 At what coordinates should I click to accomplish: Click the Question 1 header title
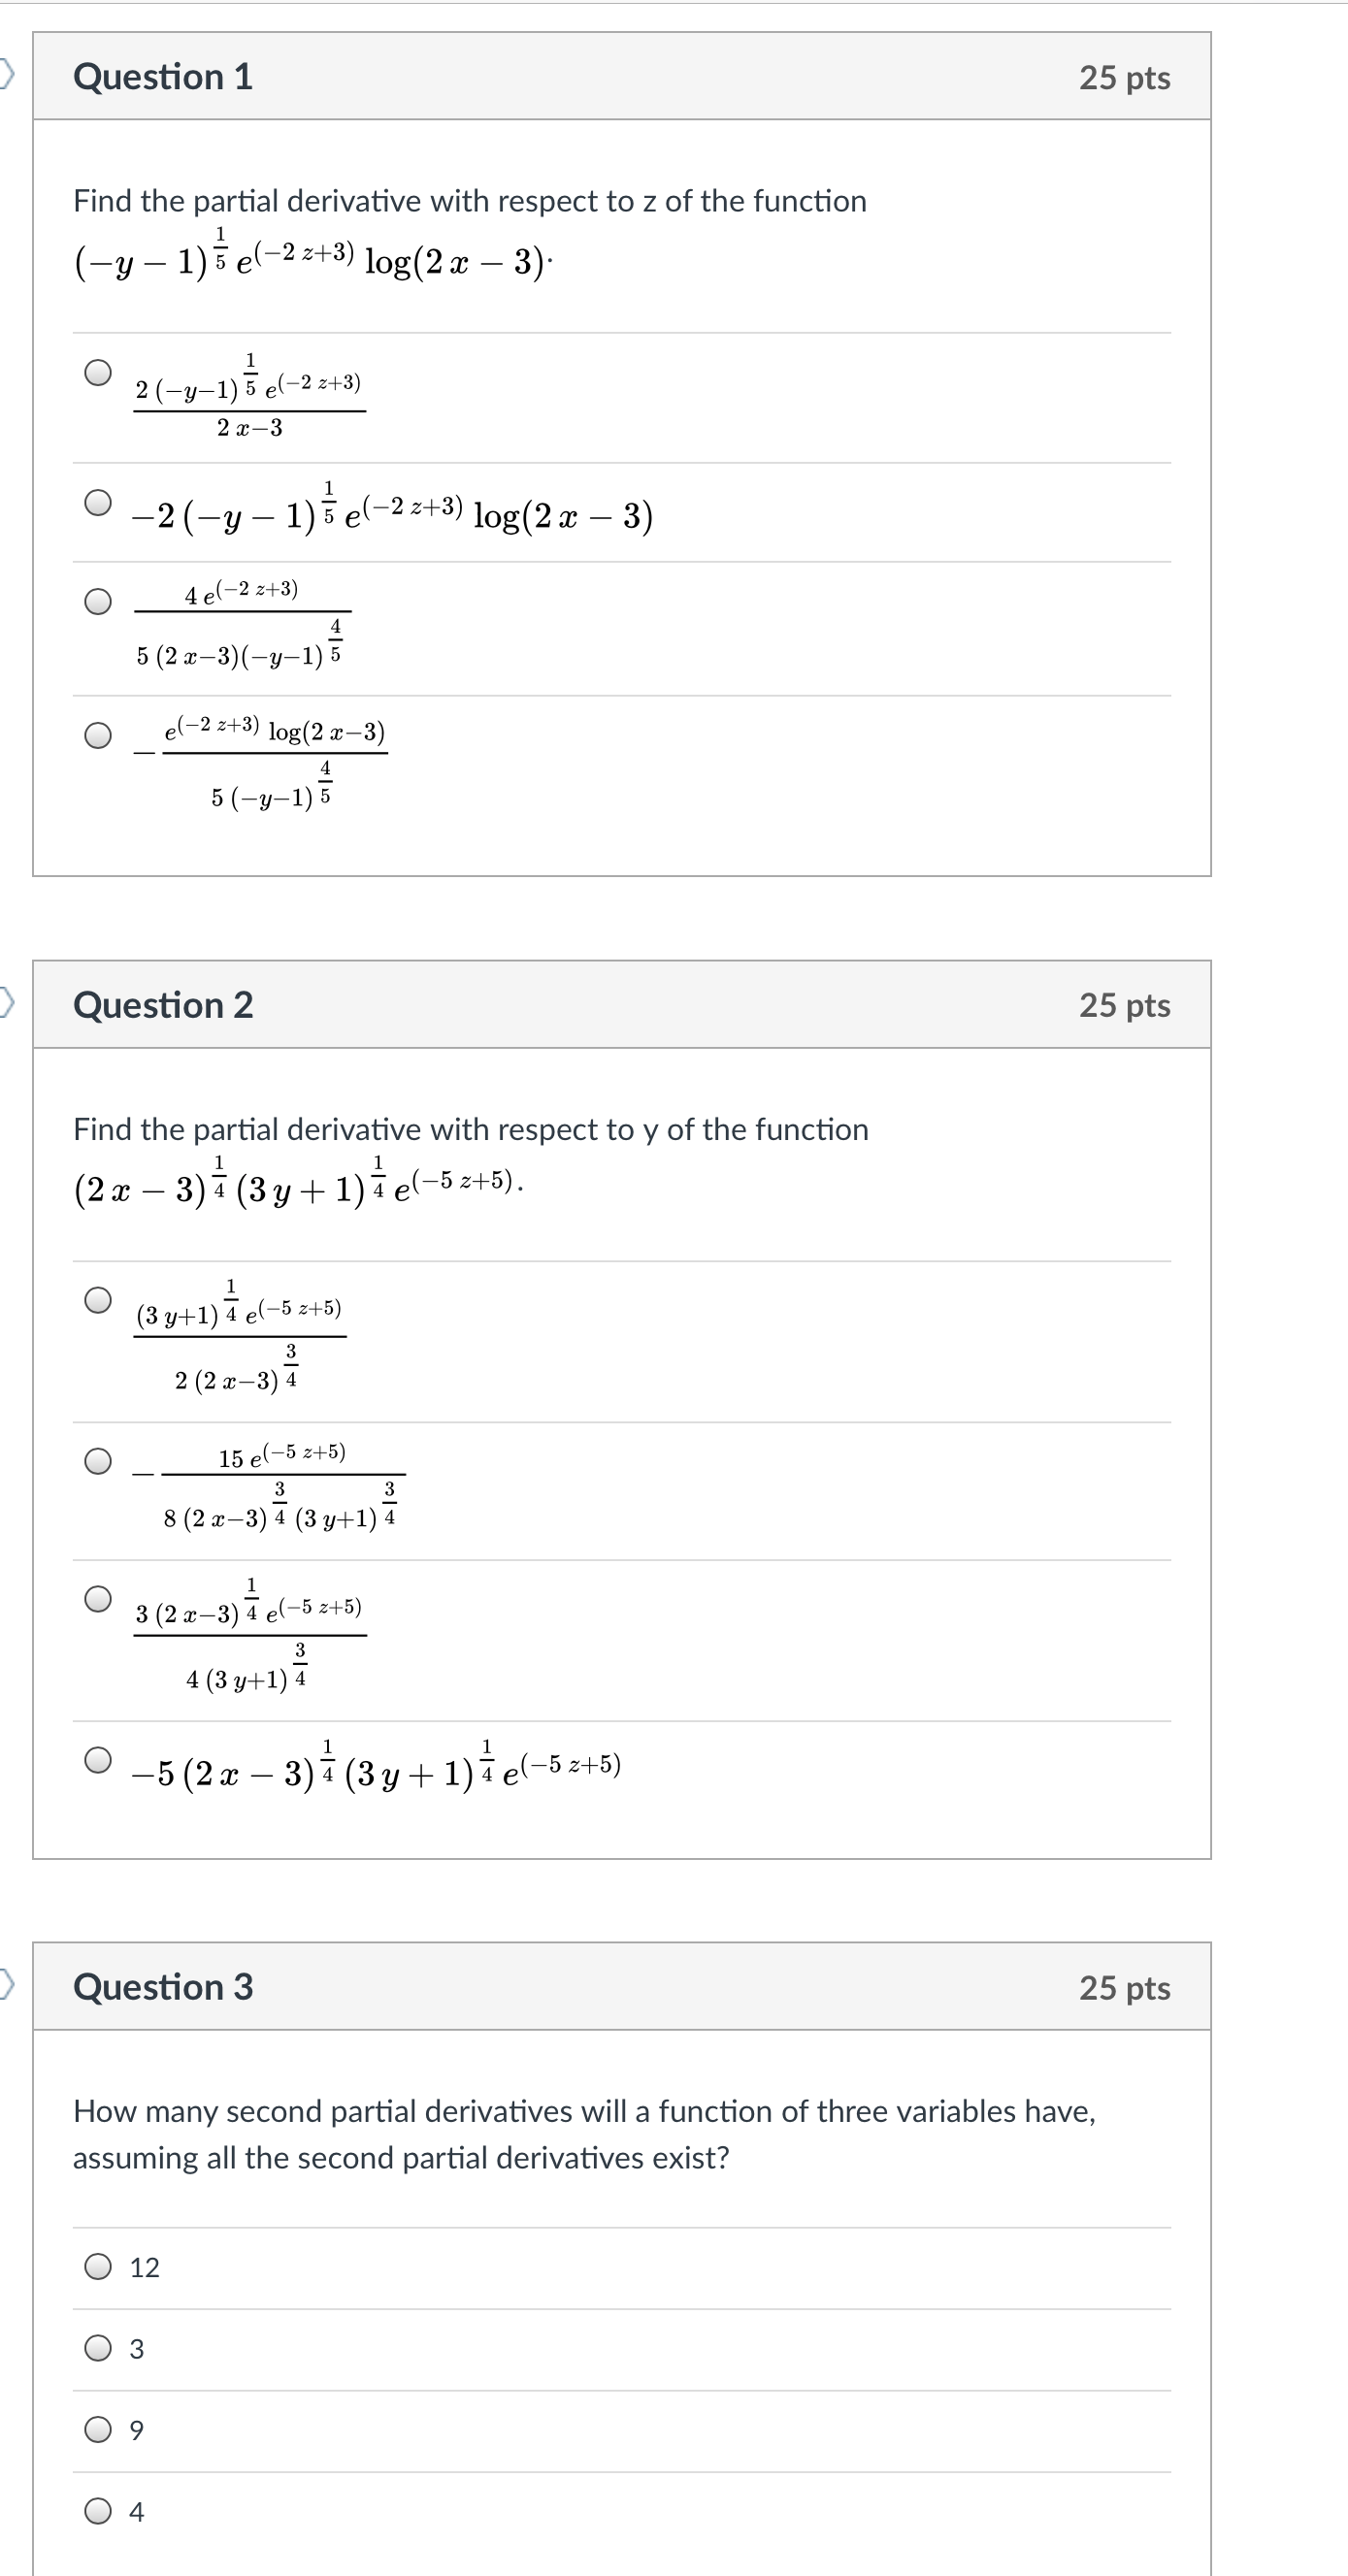click(x=163, y=77)
